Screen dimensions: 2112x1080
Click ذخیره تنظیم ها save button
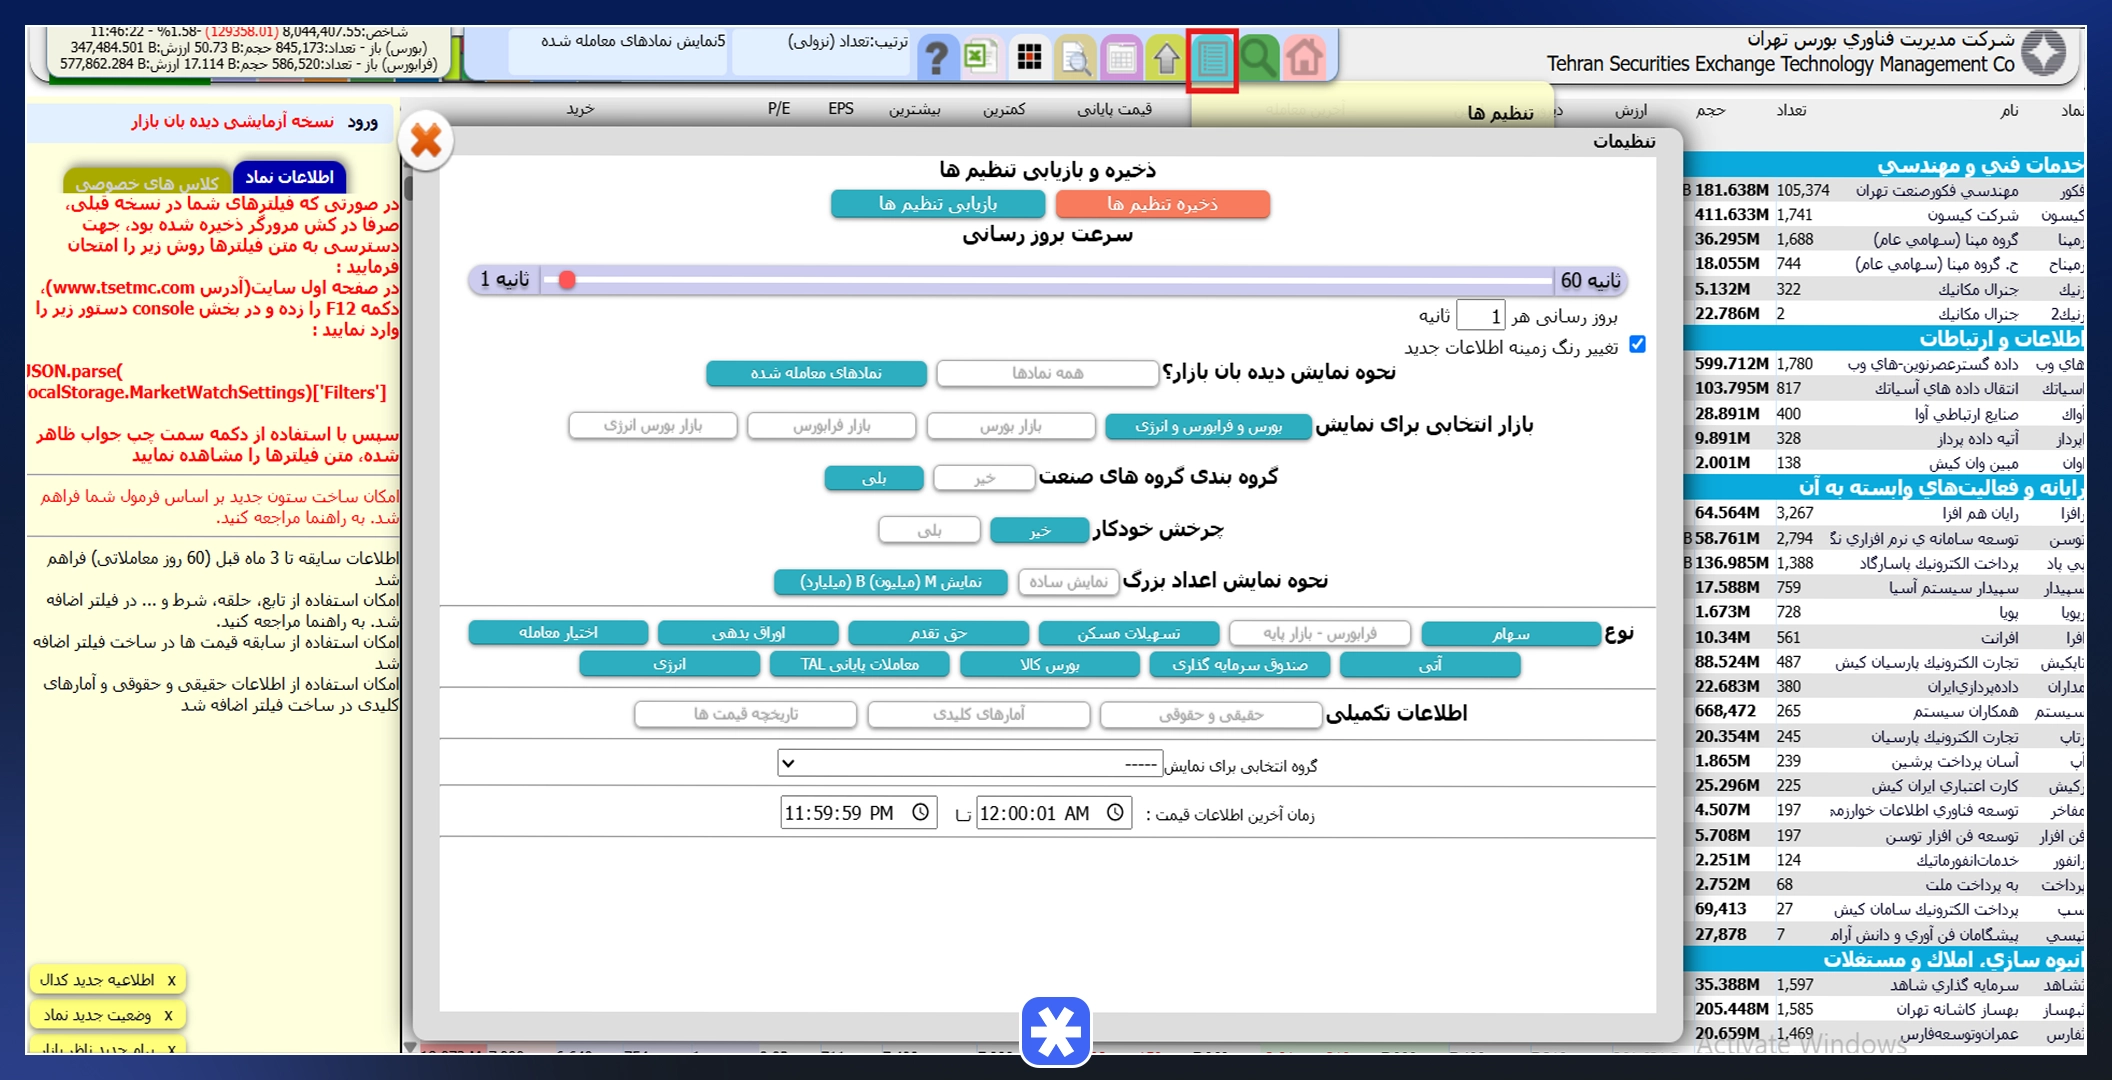[x=1162, y=204]
